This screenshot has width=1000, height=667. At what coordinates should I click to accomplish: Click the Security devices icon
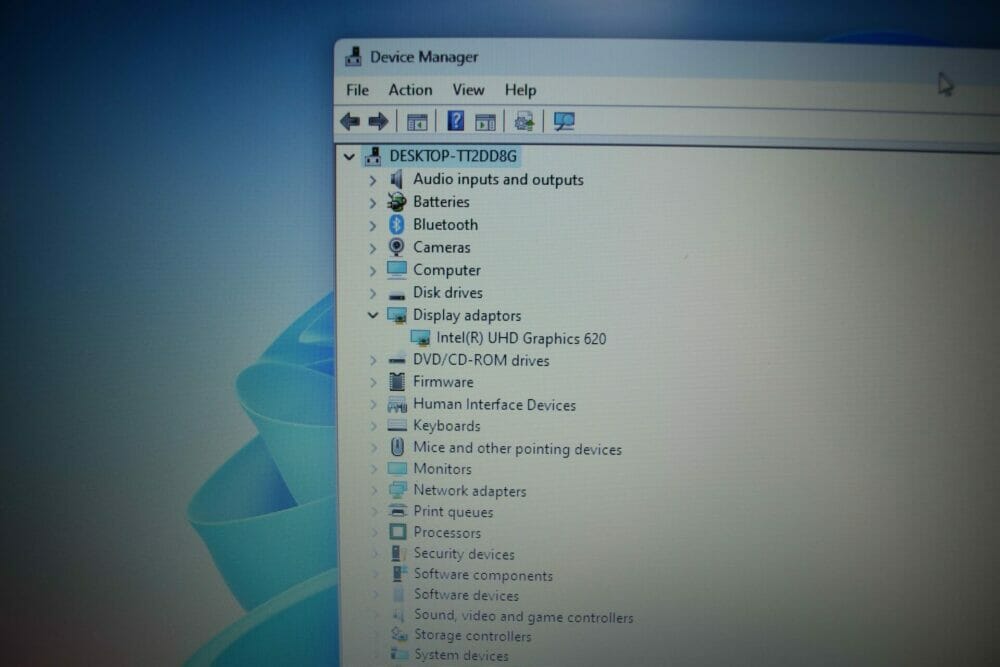pyautogui.click(x=398, y=553)
